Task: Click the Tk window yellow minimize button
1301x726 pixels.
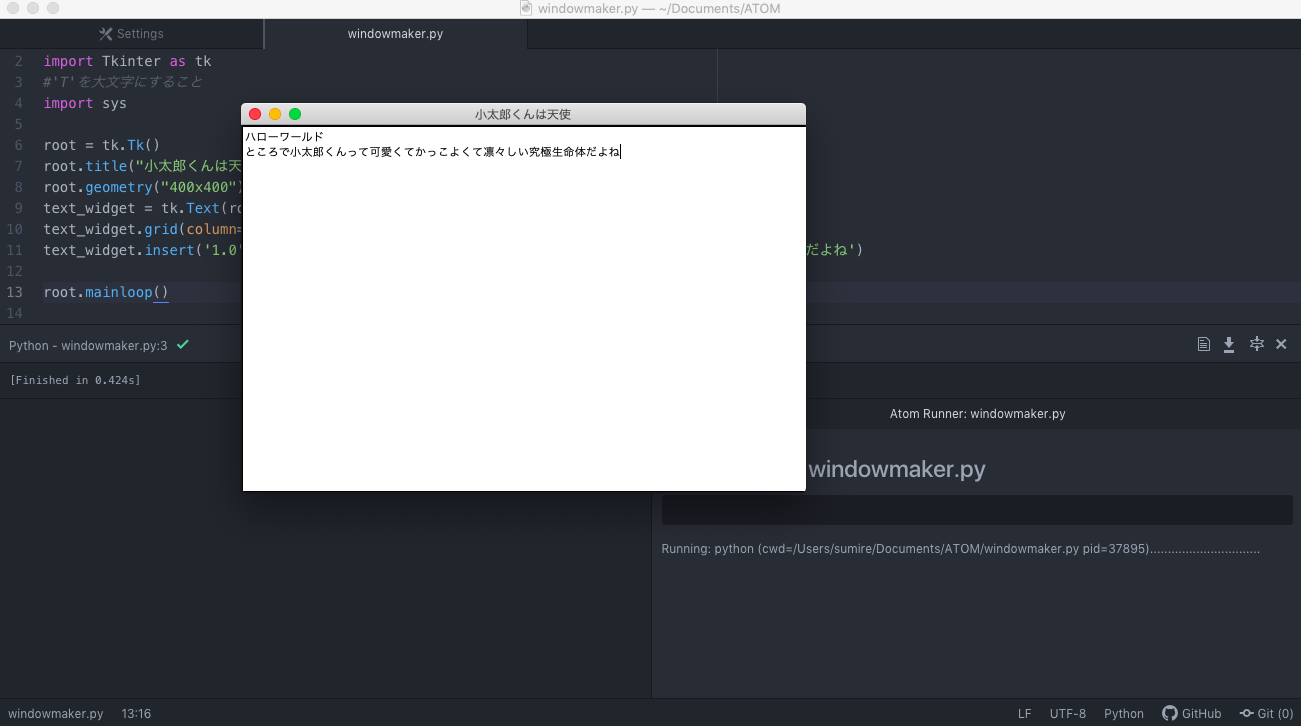Action: point(275,114)
